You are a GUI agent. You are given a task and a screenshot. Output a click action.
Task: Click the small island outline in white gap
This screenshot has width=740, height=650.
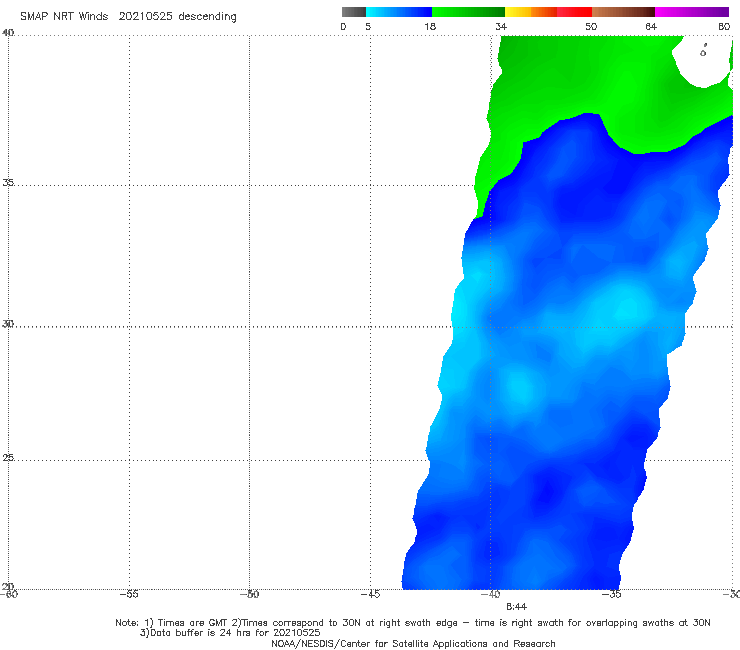click(x=703, y=51)
